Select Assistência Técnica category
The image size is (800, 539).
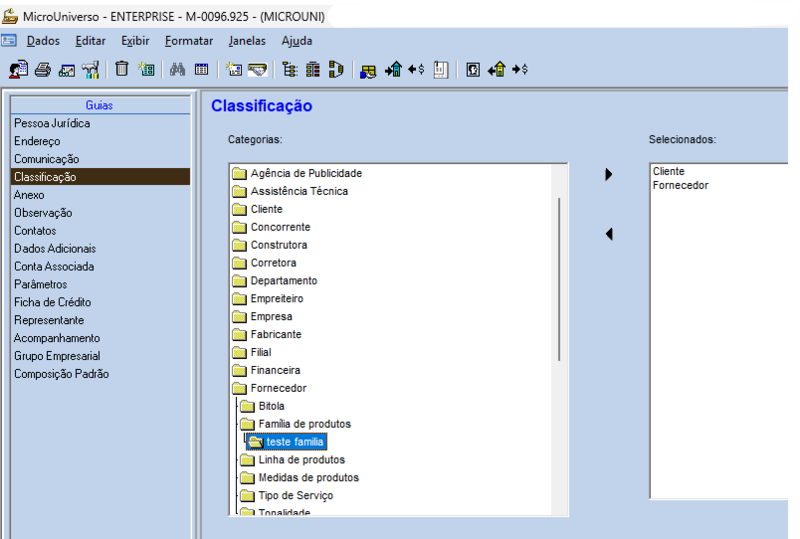pyautogui.click(x=299, y=191)
